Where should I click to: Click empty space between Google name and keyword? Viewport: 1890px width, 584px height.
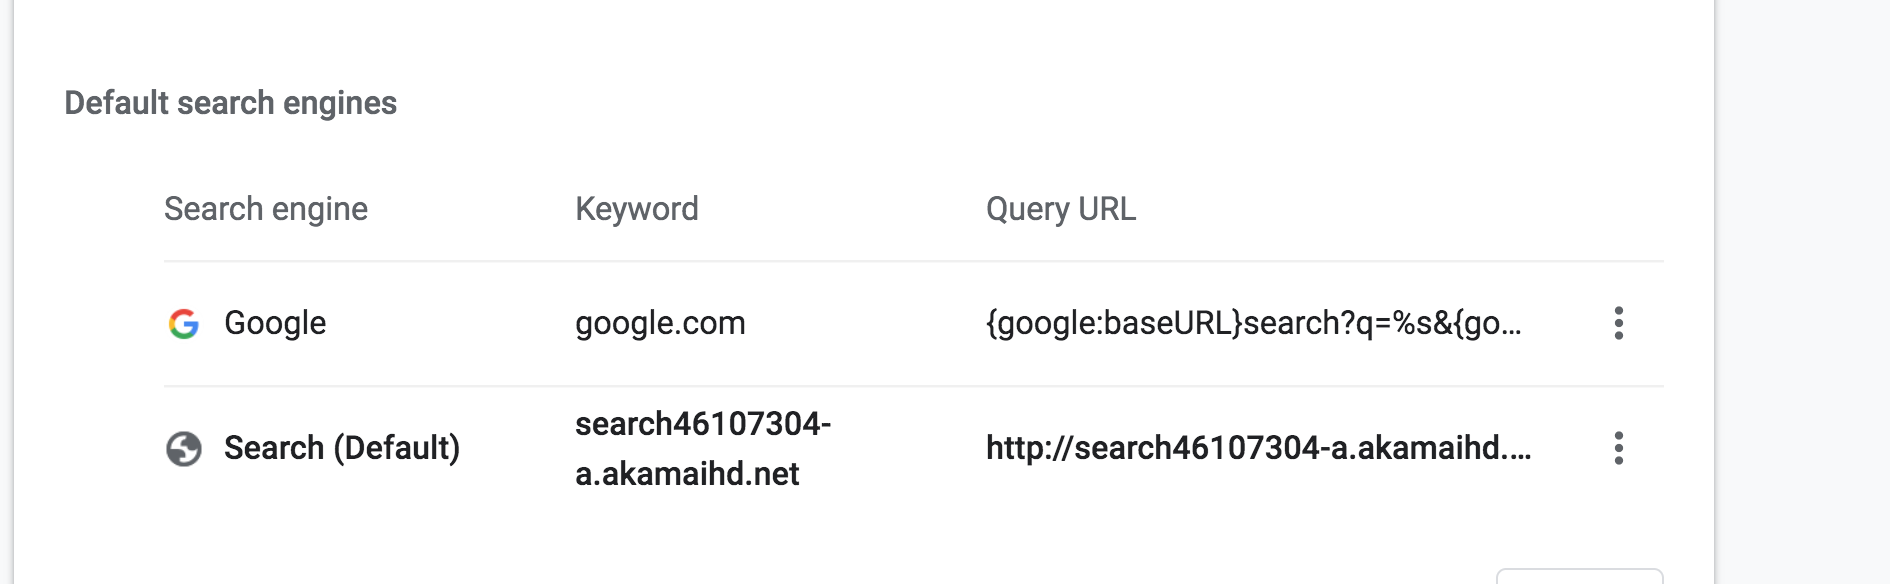coord(450,323)
